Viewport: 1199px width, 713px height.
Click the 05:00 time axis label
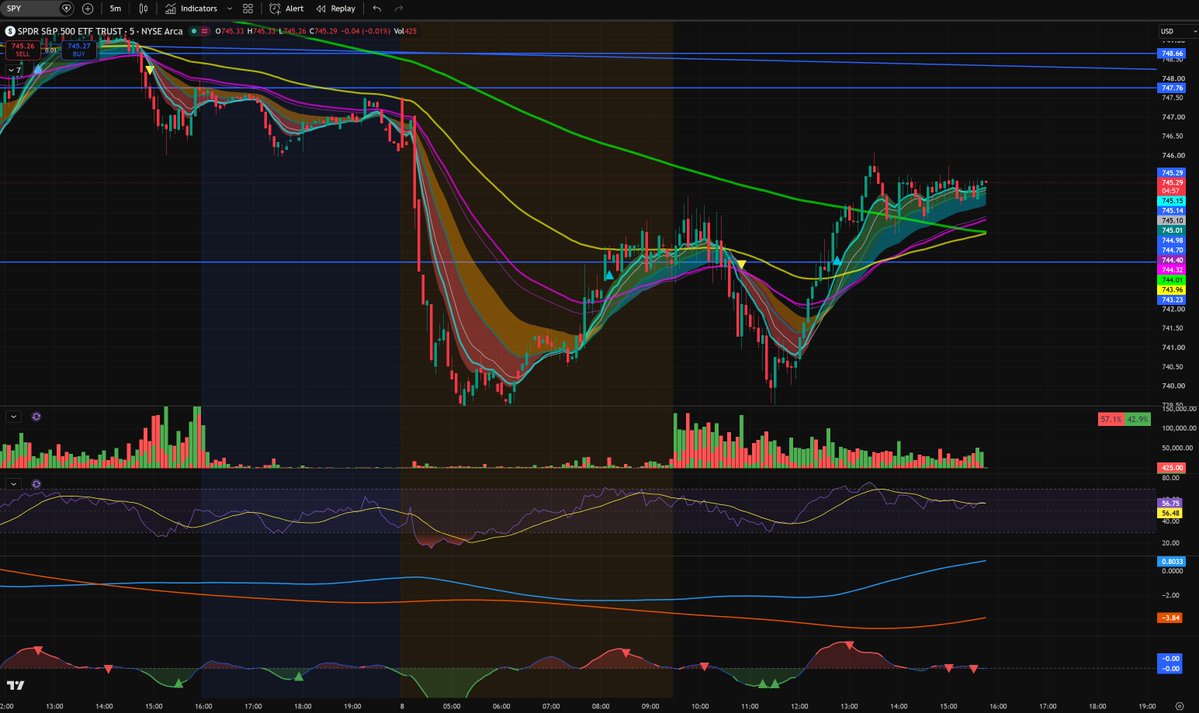point(452,706)
